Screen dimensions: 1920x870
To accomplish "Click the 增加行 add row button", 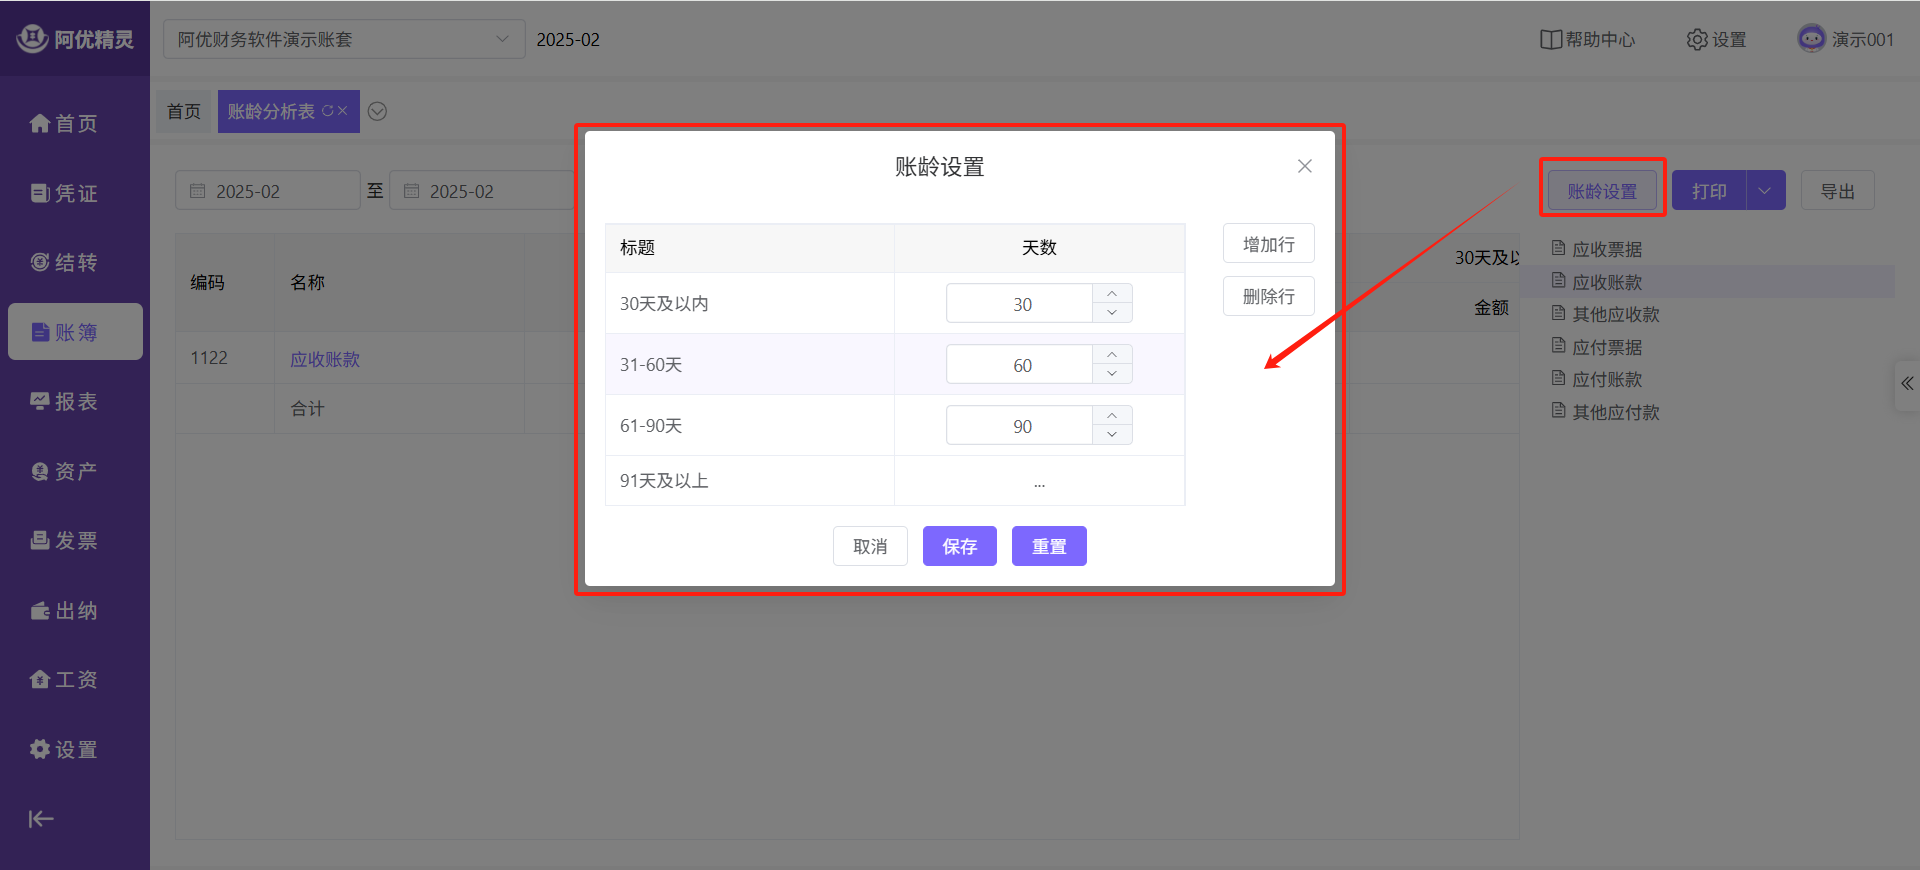I will pos(1268,244).
